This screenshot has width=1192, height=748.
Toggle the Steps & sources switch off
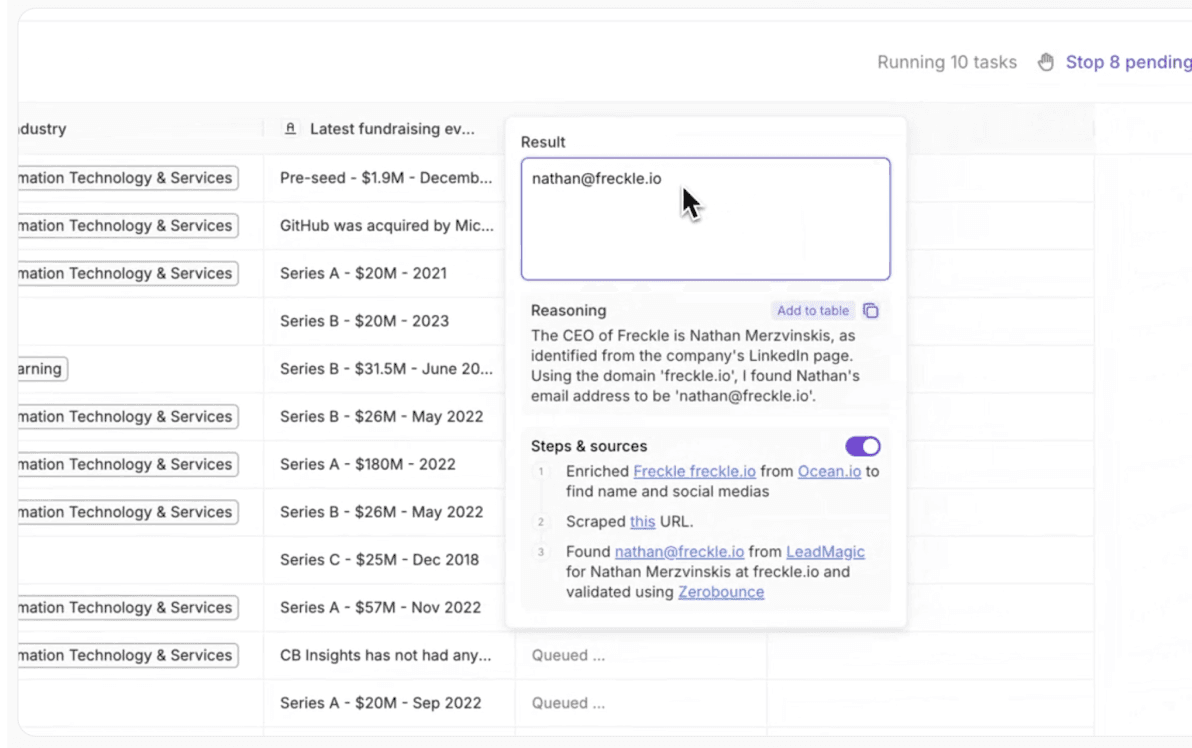click(x=863, y=446)
